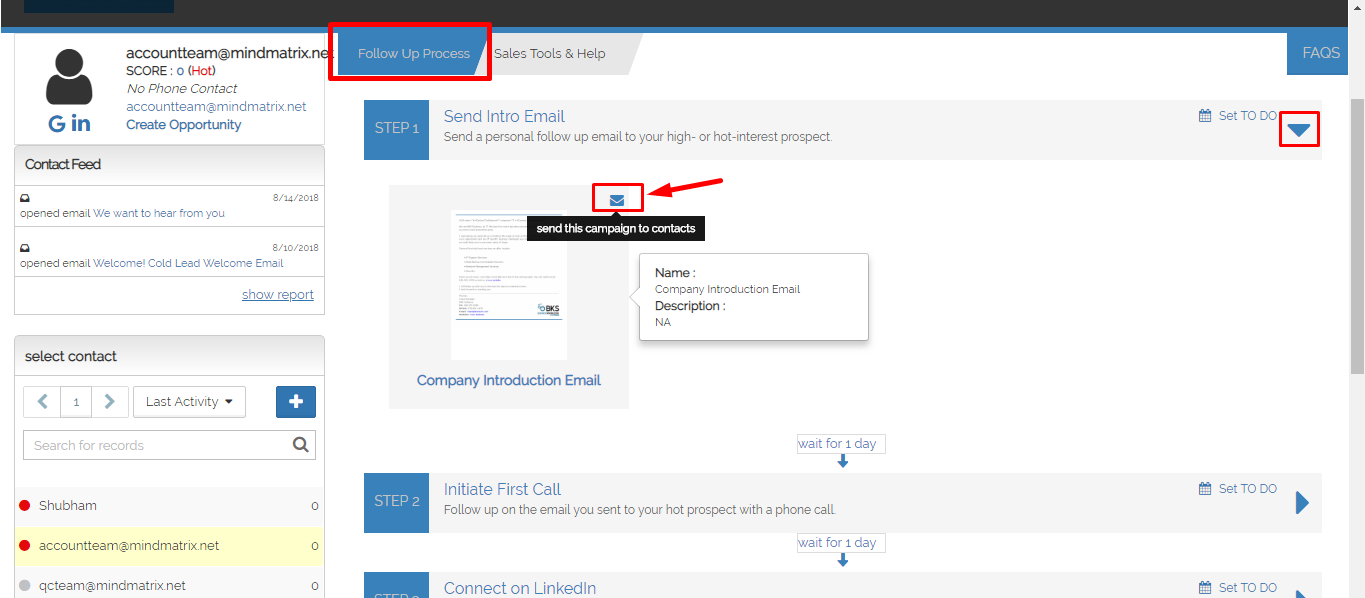Click the No Phone Contact text
The height and width of the screenshot is (598, 1365).
coord(182,89)
